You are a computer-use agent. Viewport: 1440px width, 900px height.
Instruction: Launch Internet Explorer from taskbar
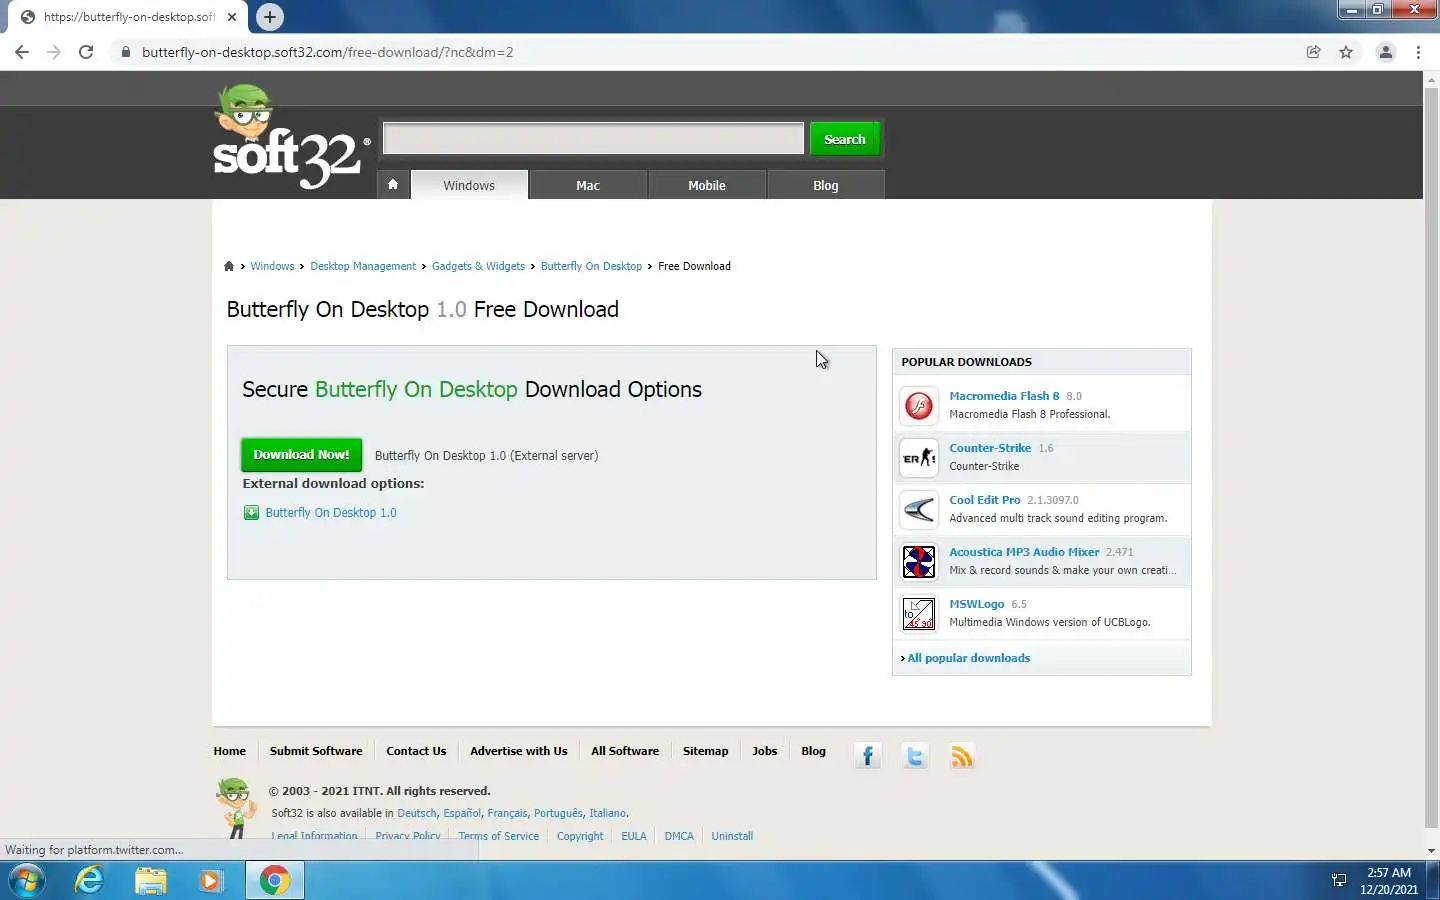[90, 881]
